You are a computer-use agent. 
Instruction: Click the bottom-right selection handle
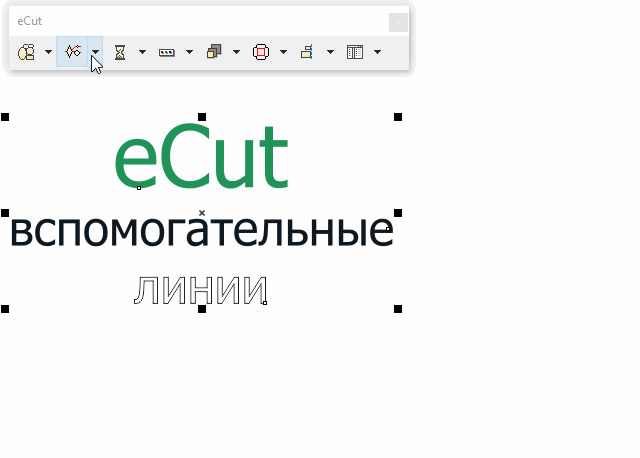pos(398,309)
